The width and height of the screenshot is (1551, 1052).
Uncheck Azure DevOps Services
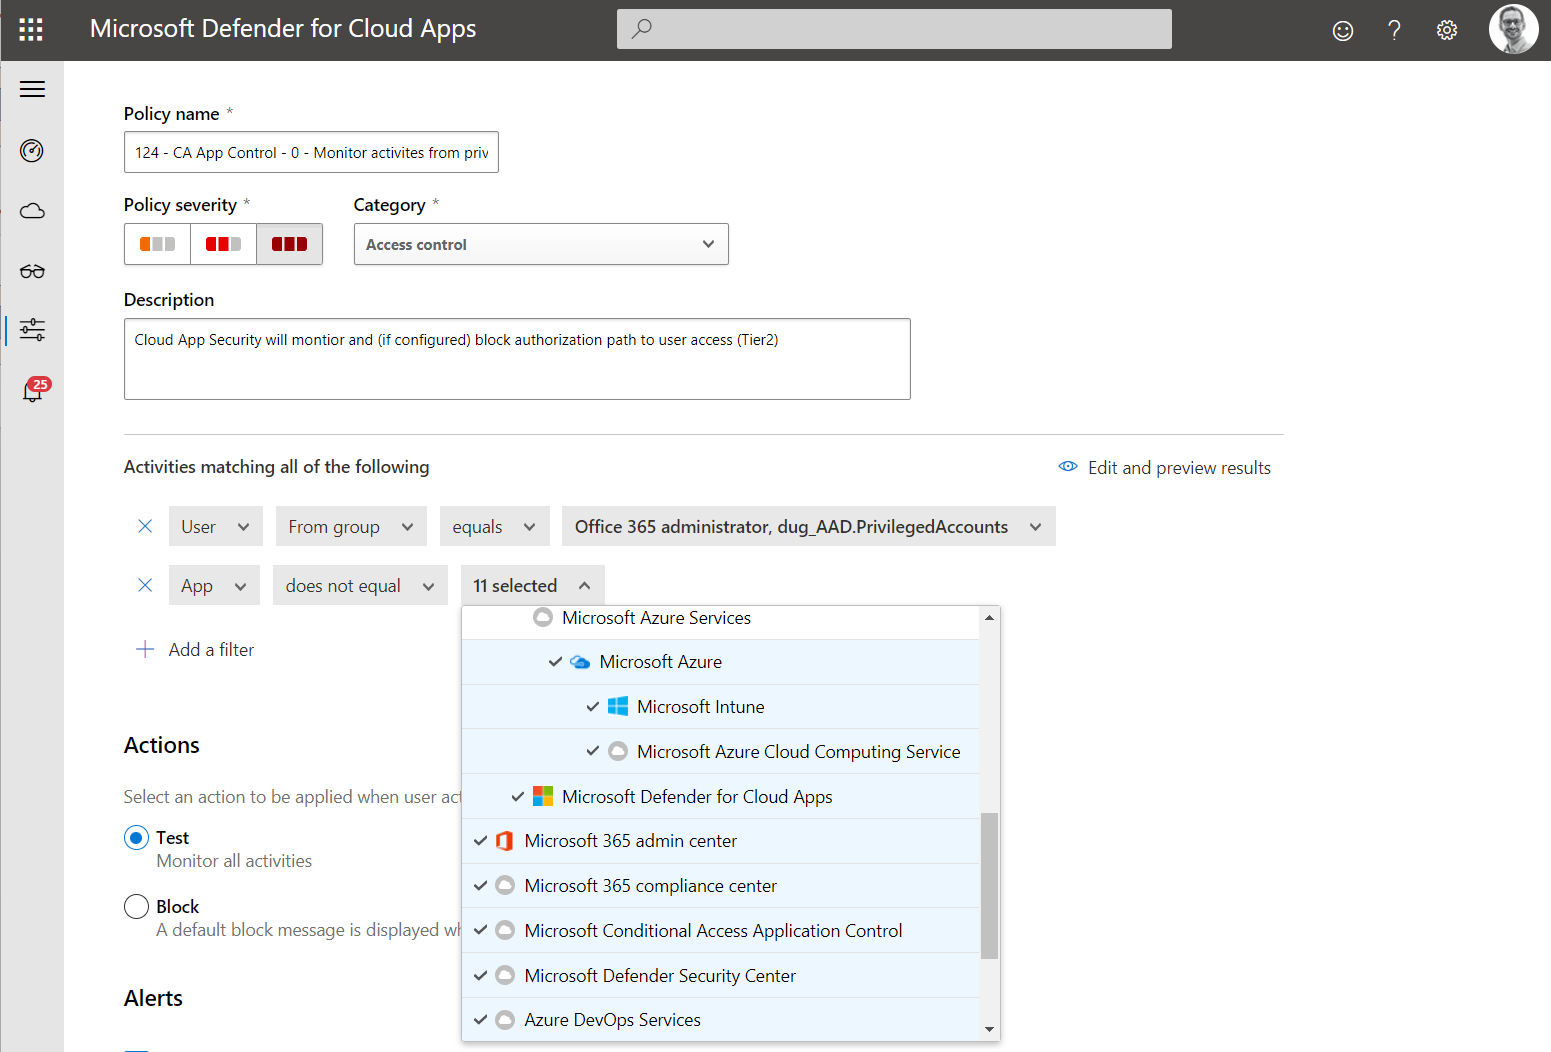[480, 1020]
